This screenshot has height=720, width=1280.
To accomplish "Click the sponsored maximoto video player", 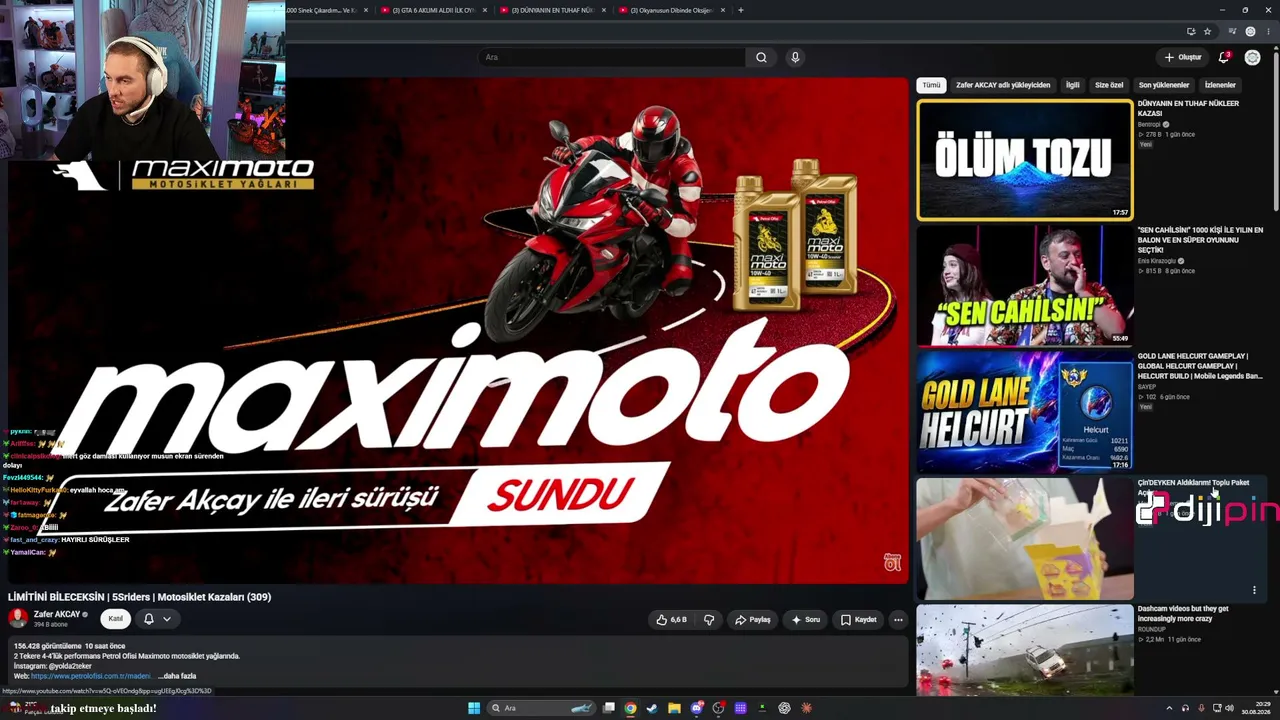I will (x=458, y=331).
